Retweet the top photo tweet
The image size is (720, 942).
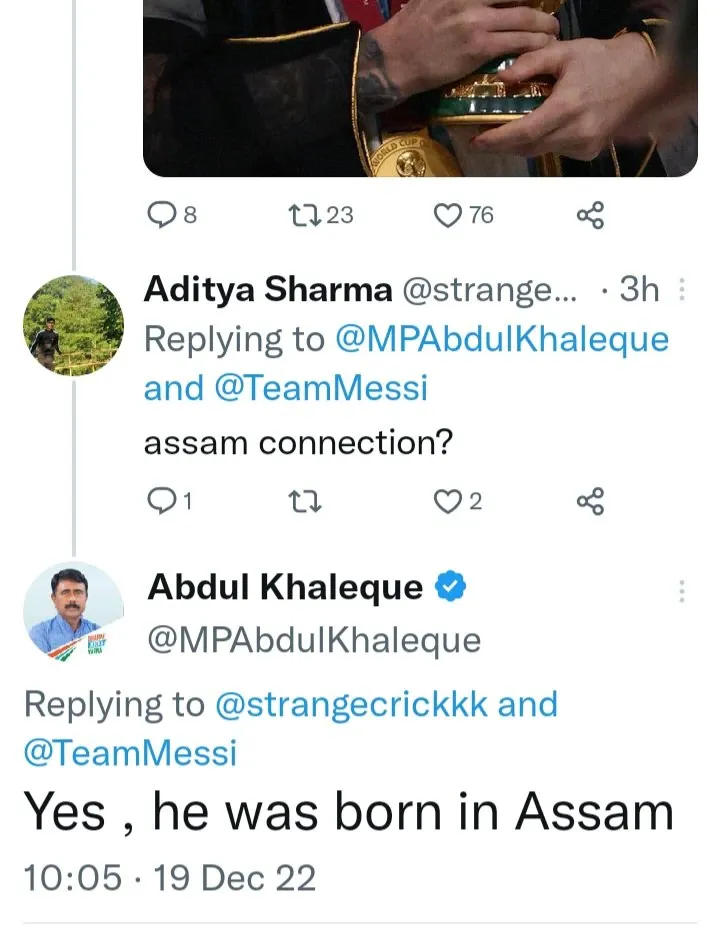[x=321, y=215]
